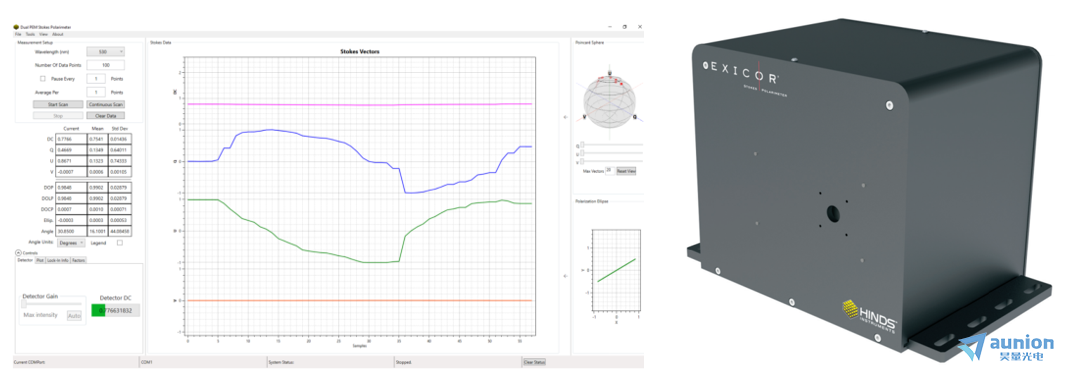
Task: Click the Reset View button
Action: click(625, 171)
